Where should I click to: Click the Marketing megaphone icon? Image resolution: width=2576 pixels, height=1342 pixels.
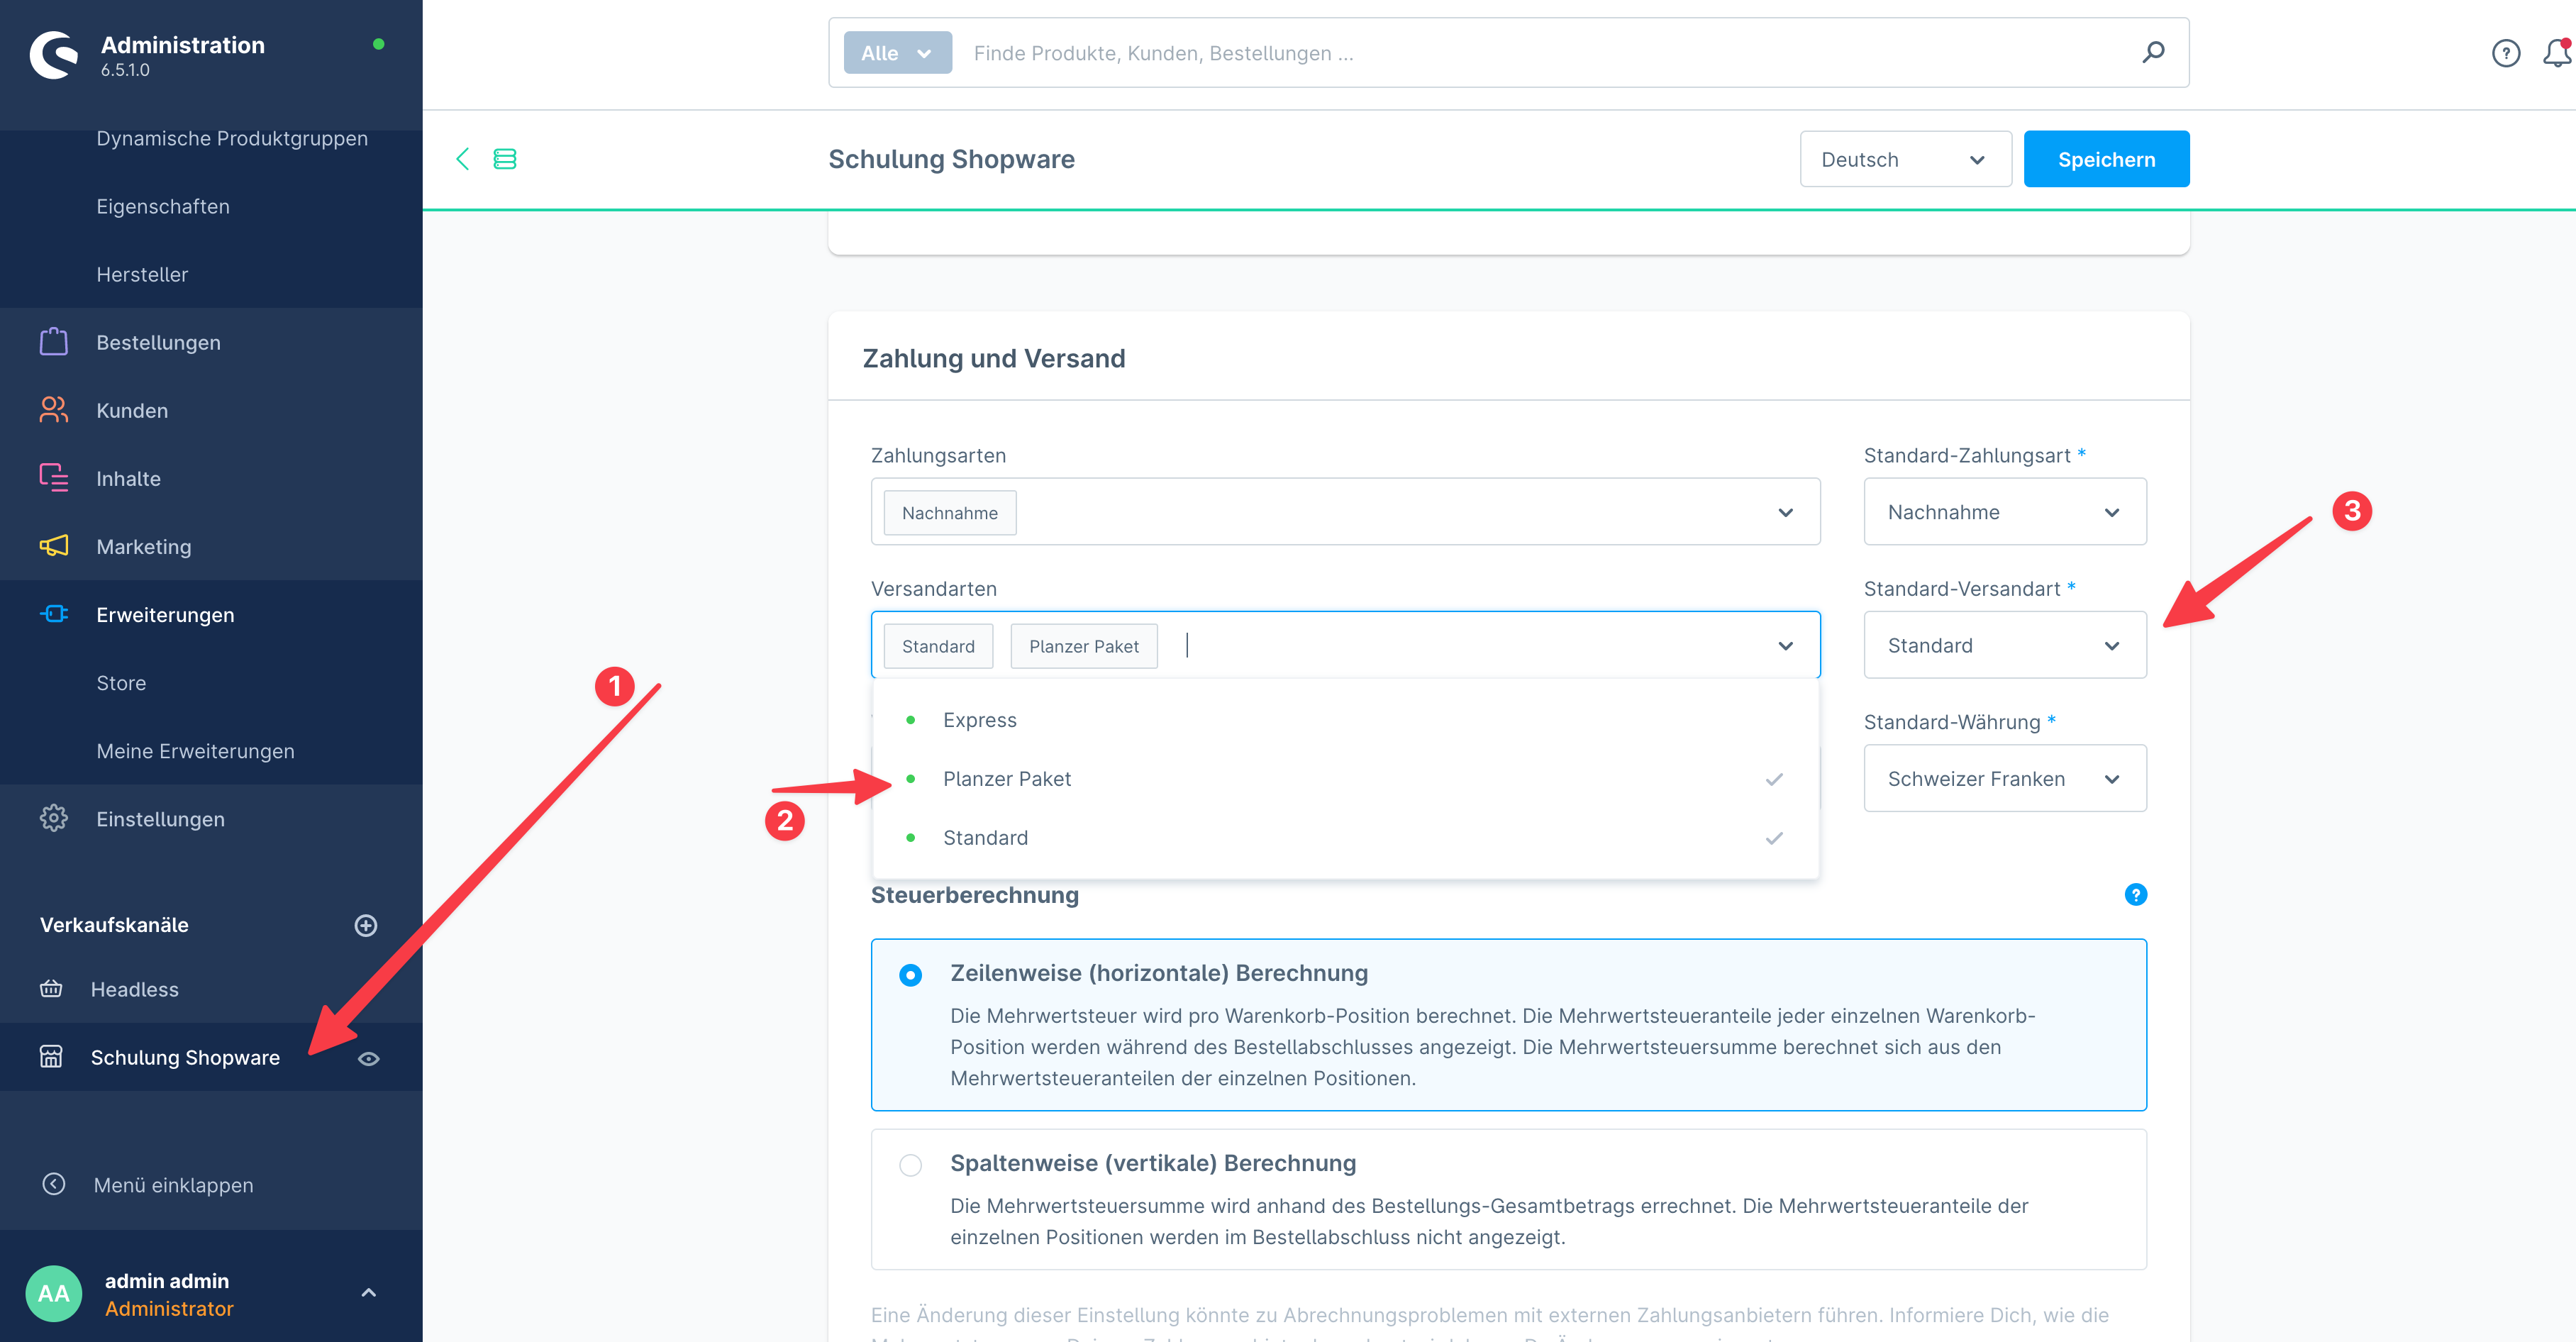coord(53,546)
